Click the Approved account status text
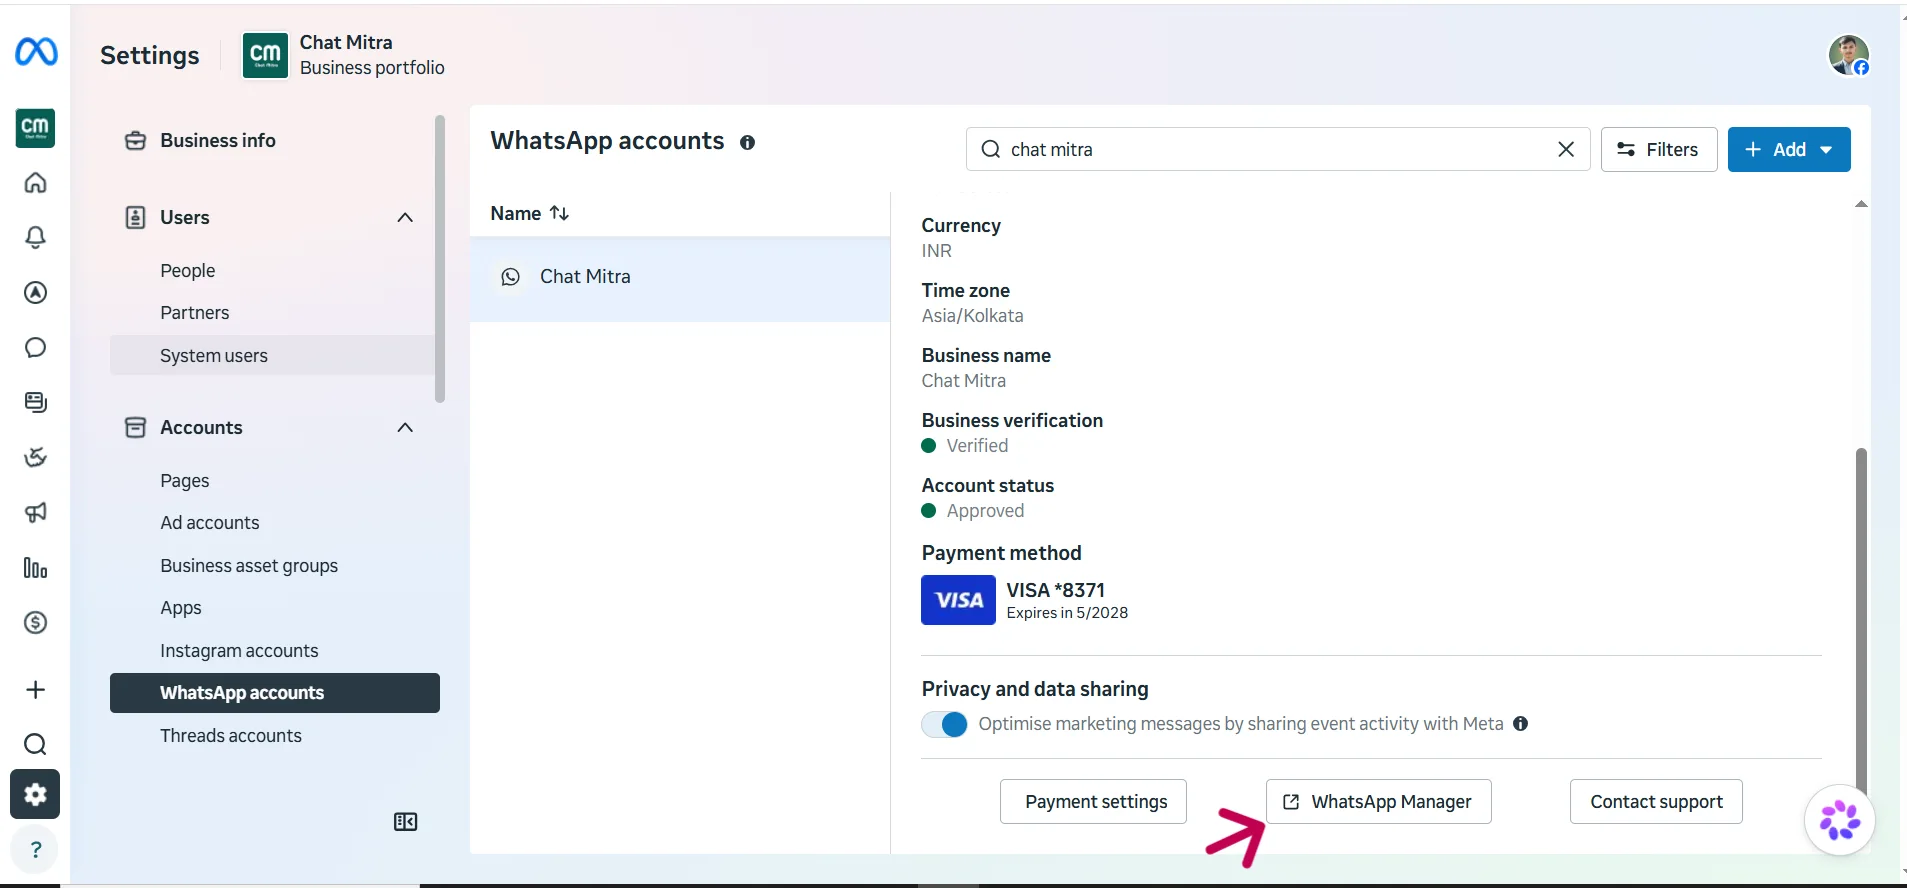Viewport: 1907px width, 888px height. tap(985, 511)
